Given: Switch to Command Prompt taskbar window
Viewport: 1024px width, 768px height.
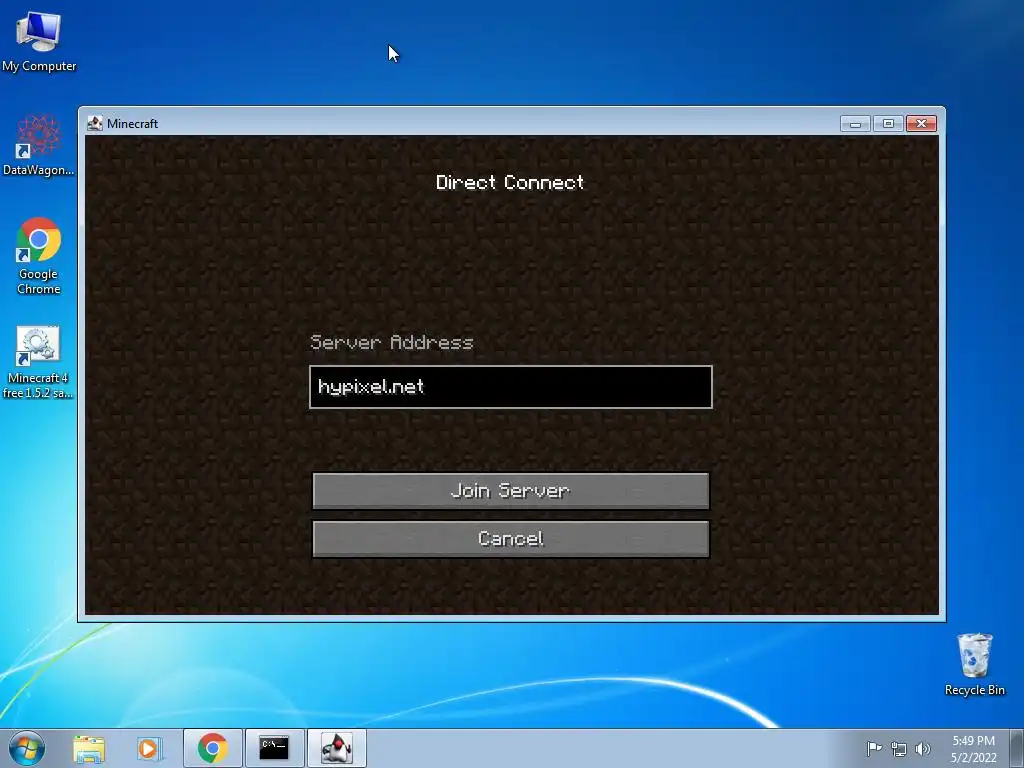Looking at the screenshot, I should tap(274, 748).
